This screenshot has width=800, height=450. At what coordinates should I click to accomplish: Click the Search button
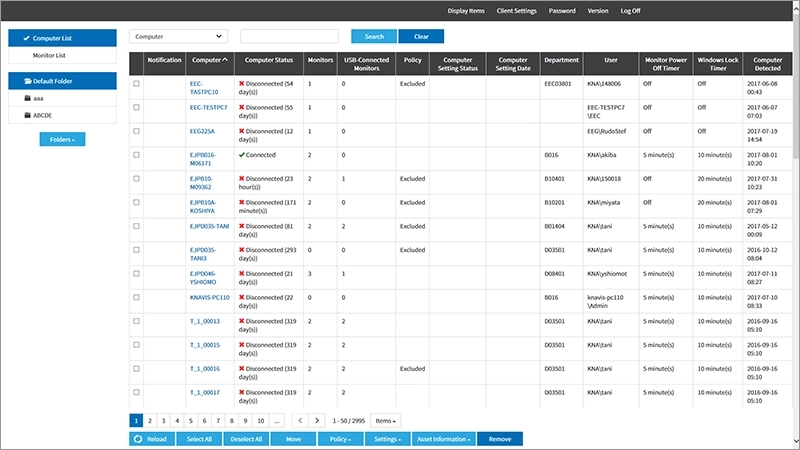pyautogui.click(x=374, y=36)
